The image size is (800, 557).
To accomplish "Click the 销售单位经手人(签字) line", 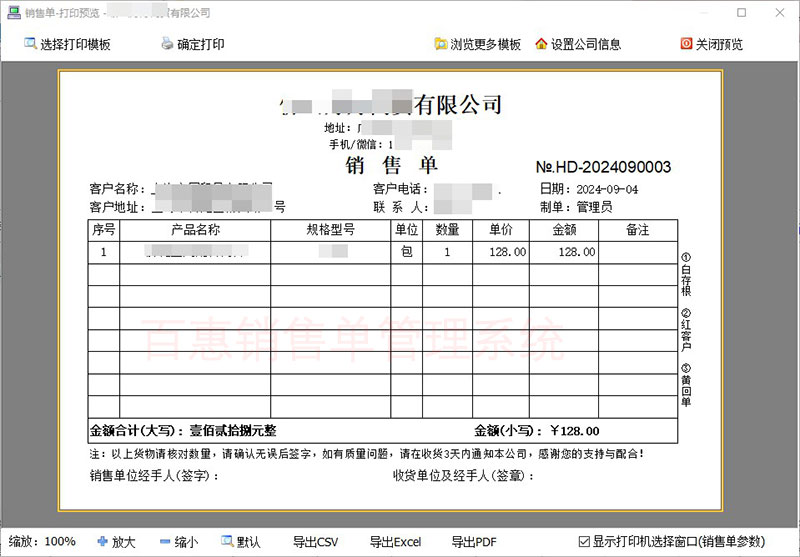I will [x=155, y=476].
